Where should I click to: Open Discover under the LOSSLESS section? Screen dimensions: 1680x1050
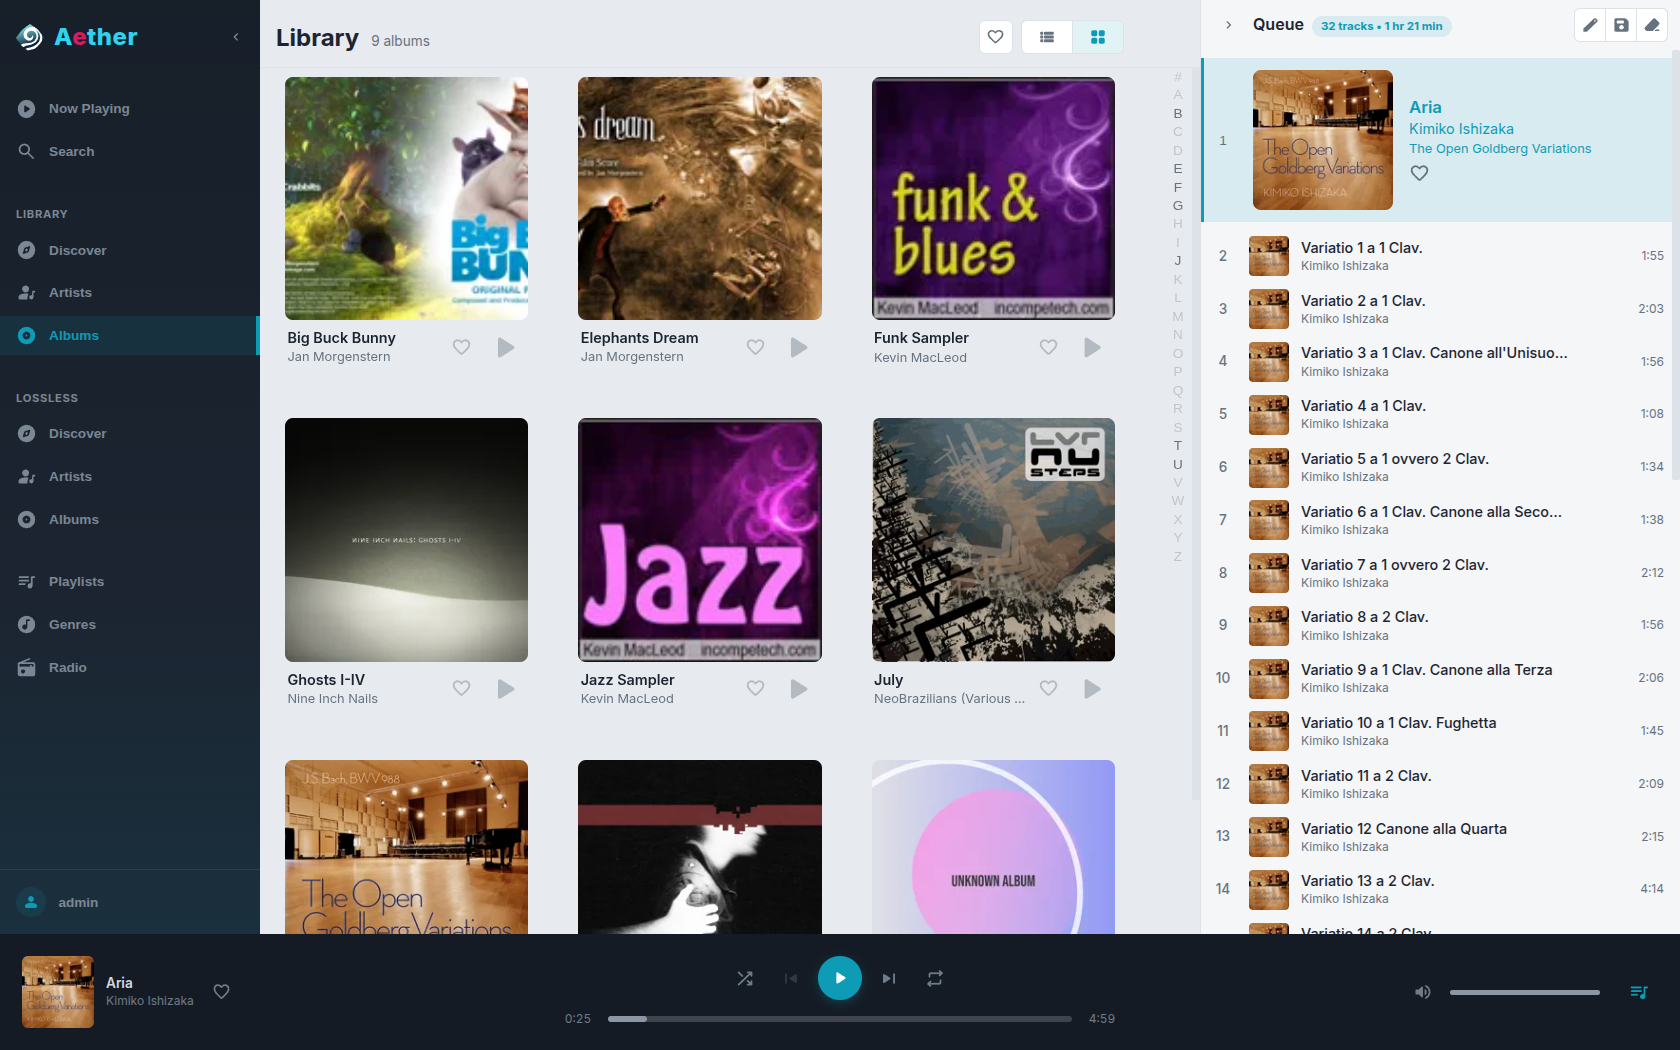(130, 433)
